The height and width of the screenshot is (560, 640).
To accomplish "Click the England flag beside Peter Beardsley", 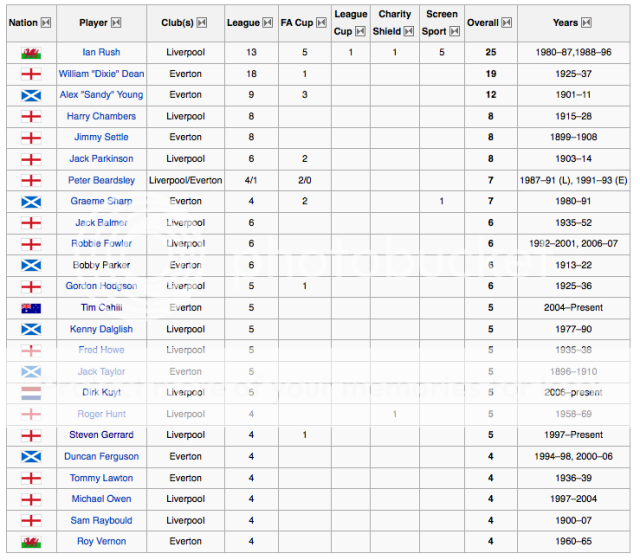I will pyautogui.click(x=31, y=180).
